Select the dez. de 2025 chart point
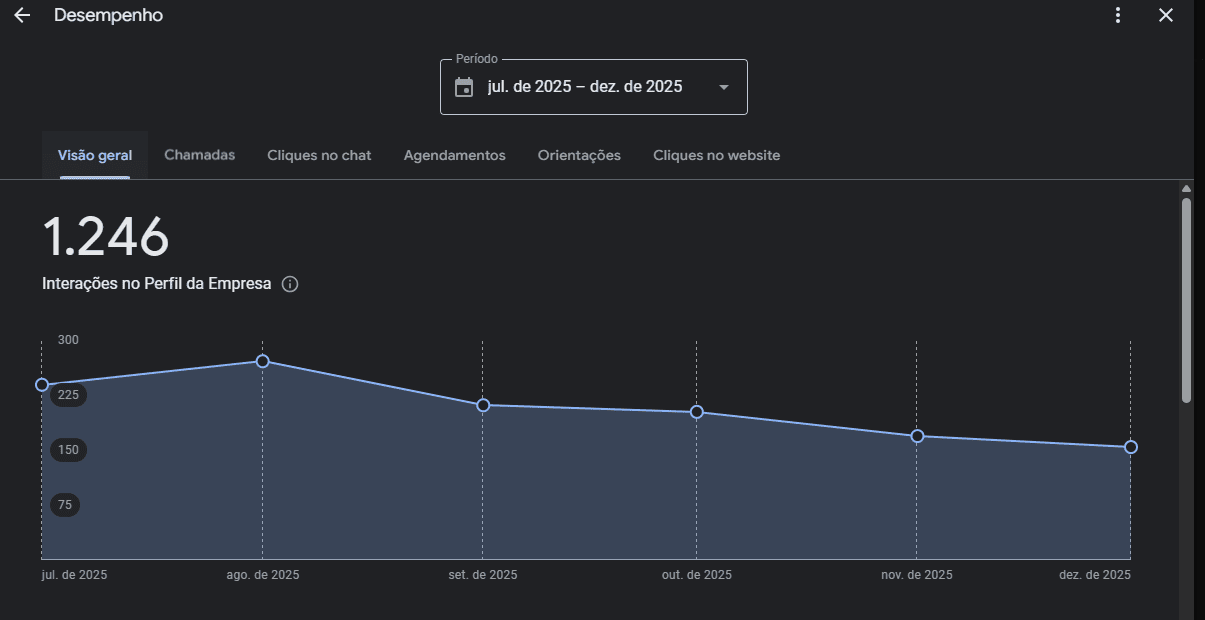 [x=1131, y=447]
